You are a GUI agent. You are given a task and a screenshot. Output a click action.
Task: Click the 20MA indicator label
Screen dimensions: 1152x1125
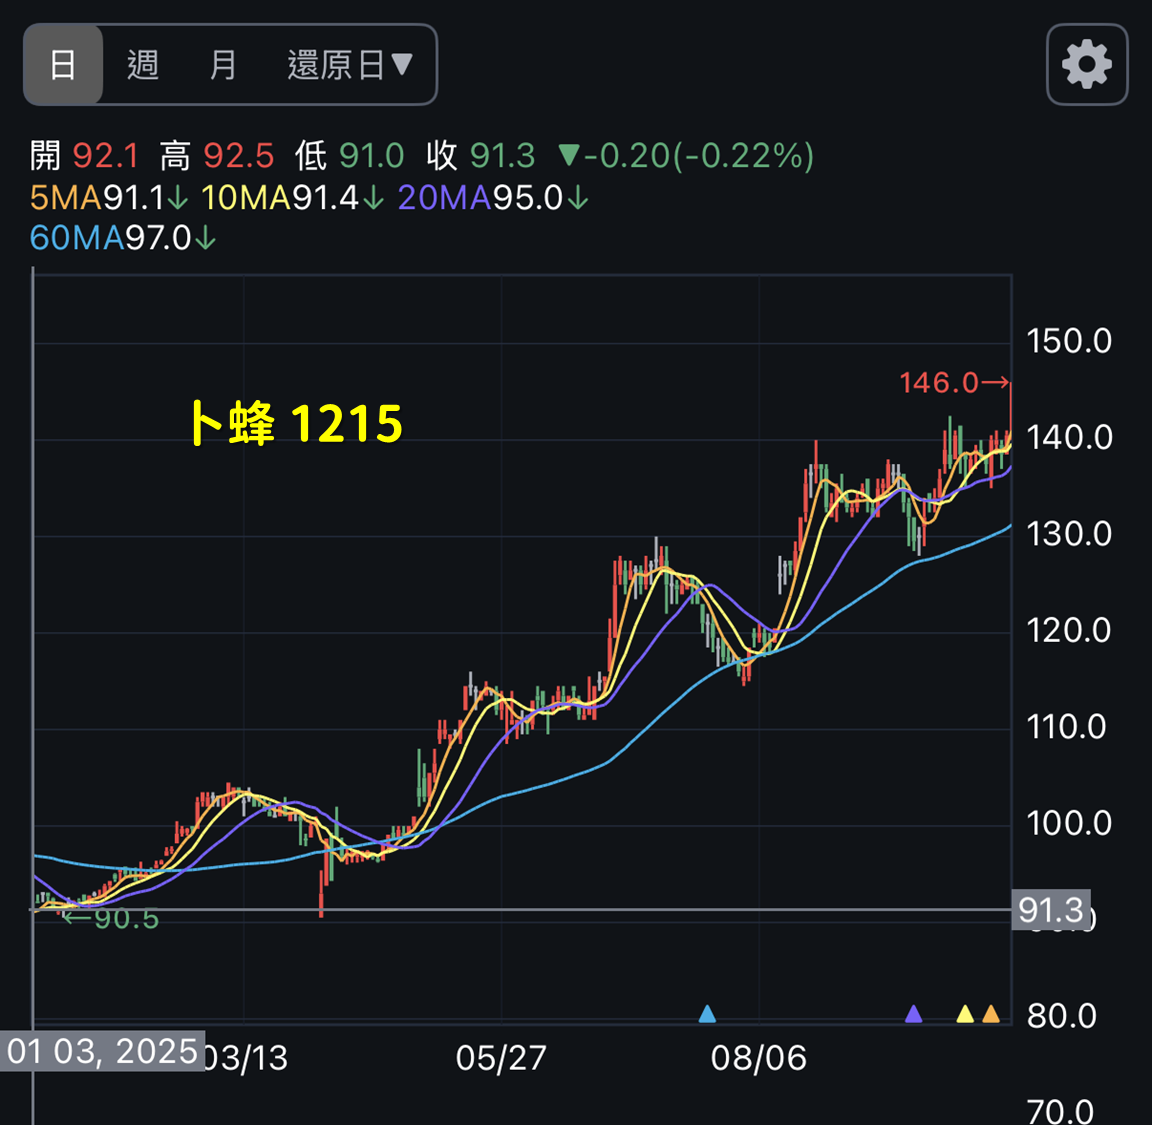[444, 198]
